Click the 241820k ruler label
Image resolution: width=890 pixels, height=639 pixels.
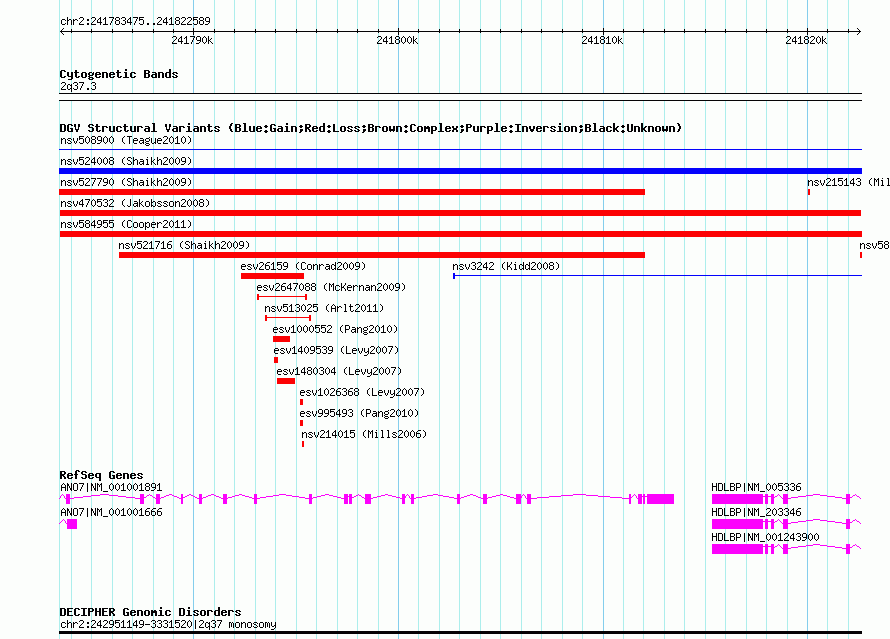pyautogui.click(x=806, y=40)
